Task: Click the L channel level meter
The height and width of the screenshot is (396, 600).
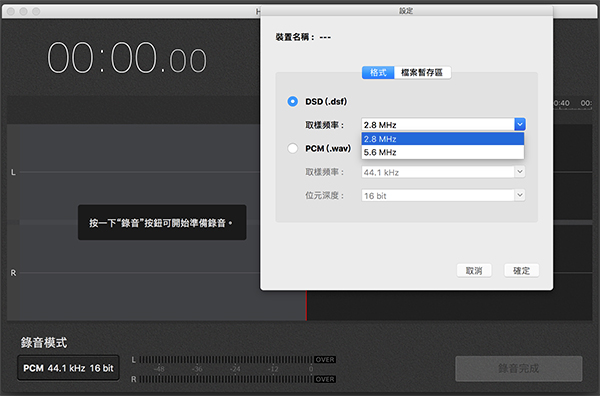Action: (226, 360)
